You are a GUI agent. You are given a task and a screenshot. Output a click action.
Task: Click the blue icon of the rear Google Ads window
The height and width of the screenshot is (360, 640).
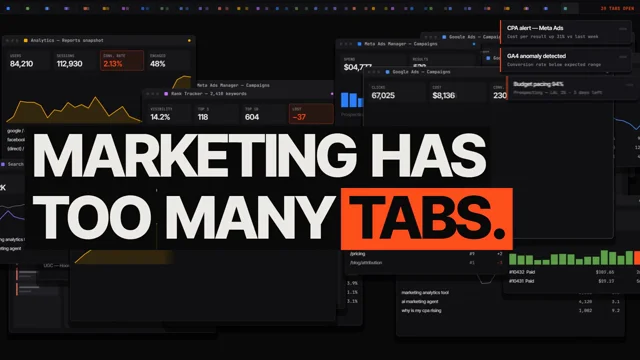(444, 37)
